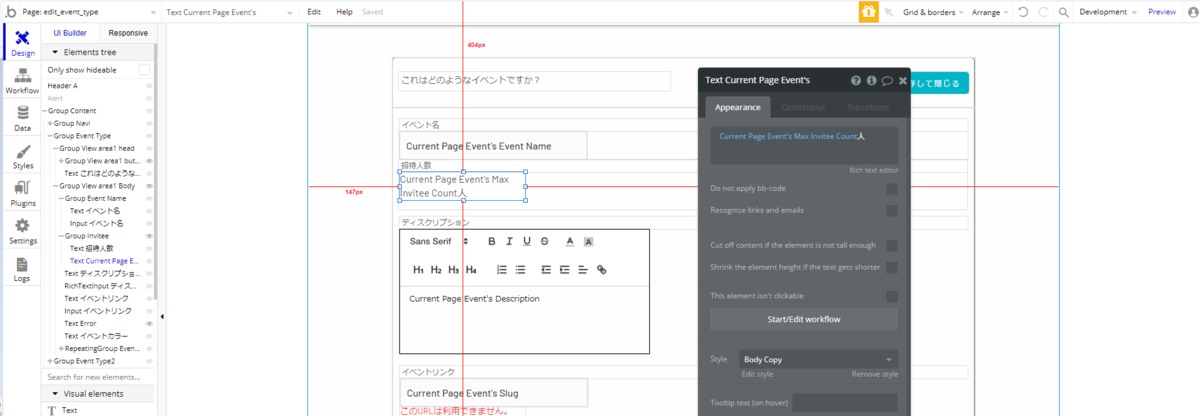Close the Text Current Page Event's panel

click(x=903, y=80)
